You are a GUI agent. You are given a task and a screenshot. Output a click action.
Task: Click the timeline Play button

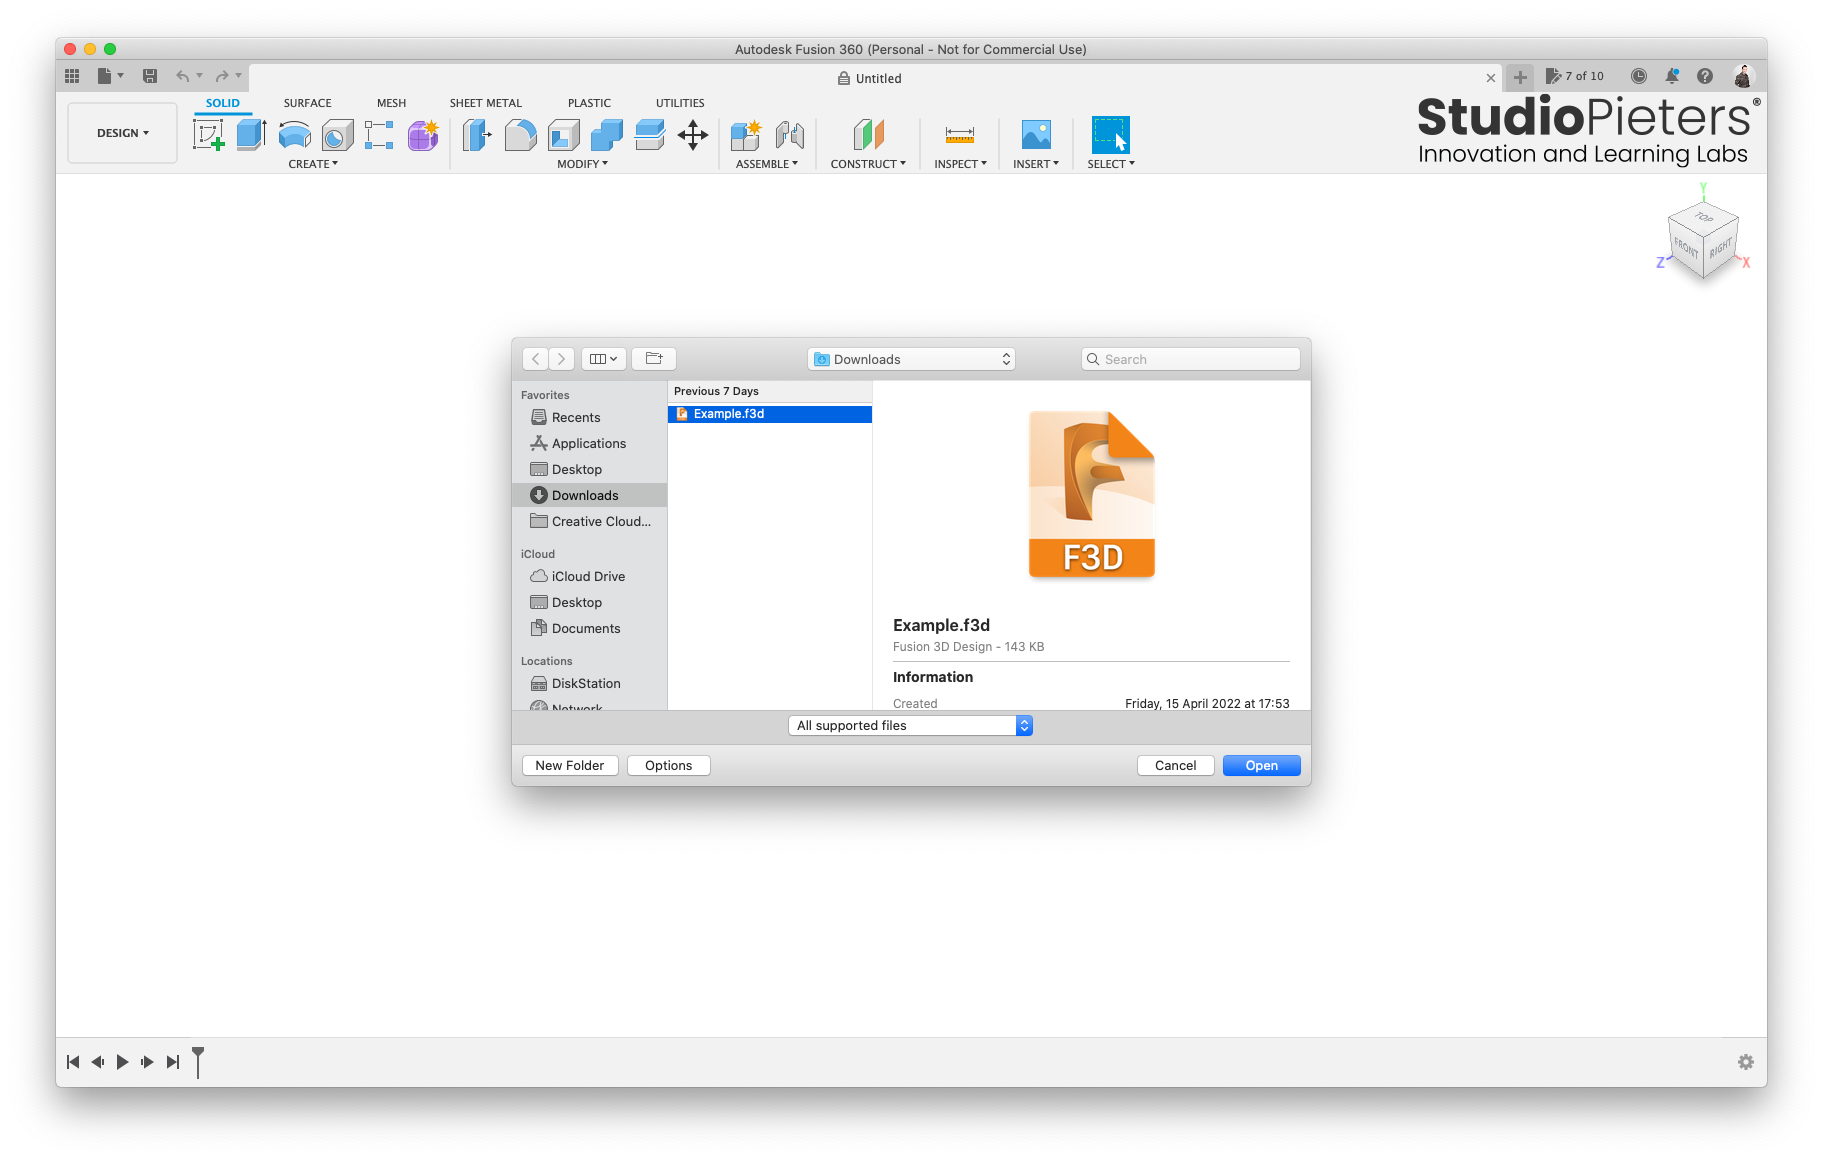pyautogui.click(x=122, y=1062)
